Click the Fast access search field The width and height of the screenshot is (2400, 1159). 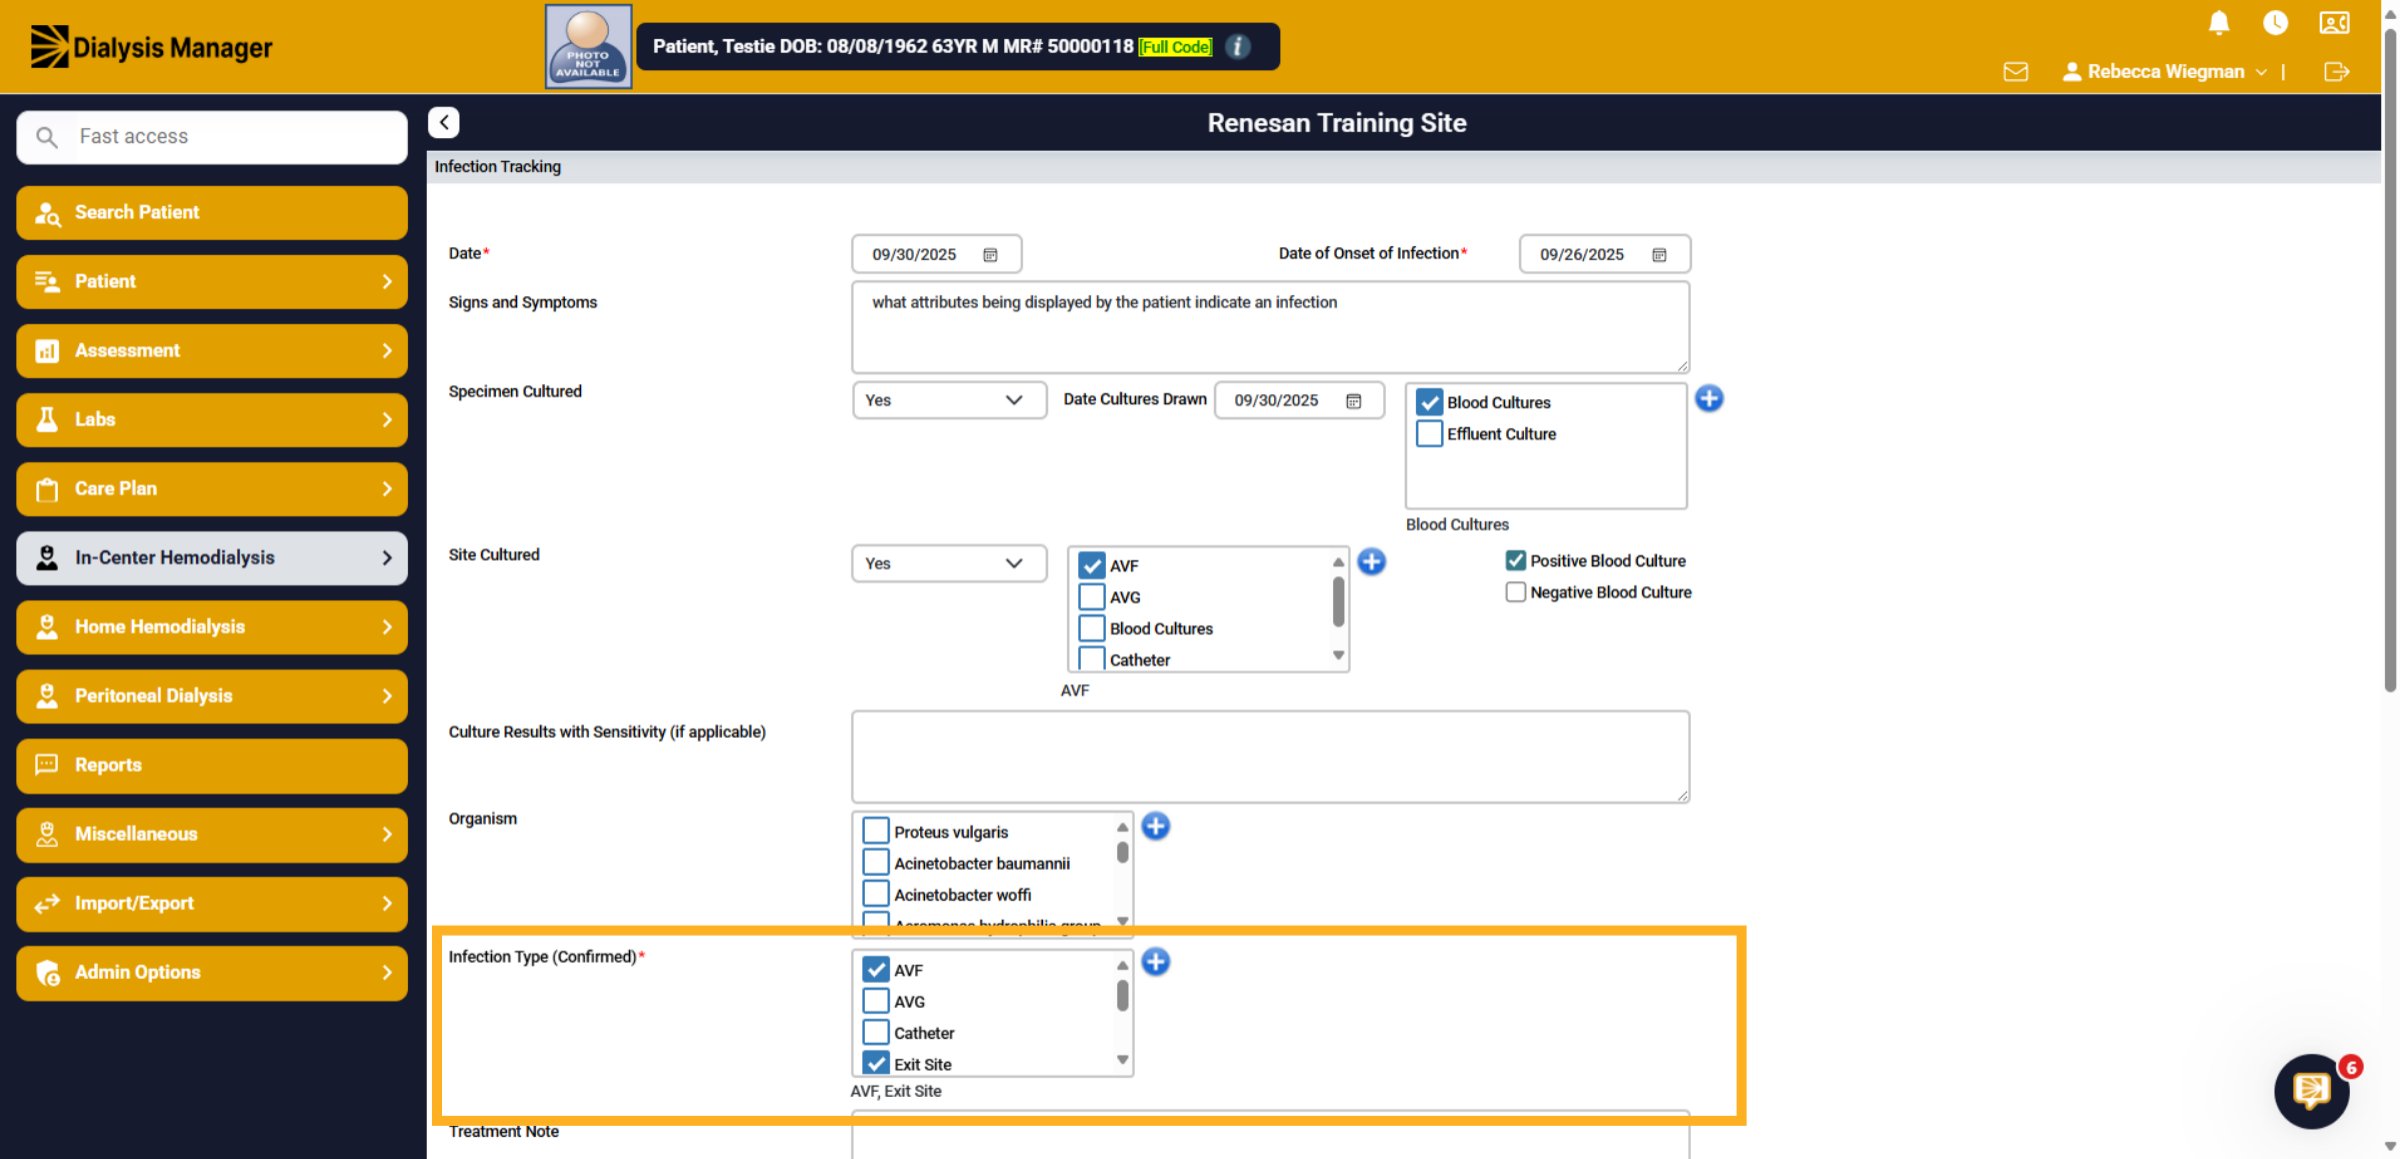click(x=212, y=137)
